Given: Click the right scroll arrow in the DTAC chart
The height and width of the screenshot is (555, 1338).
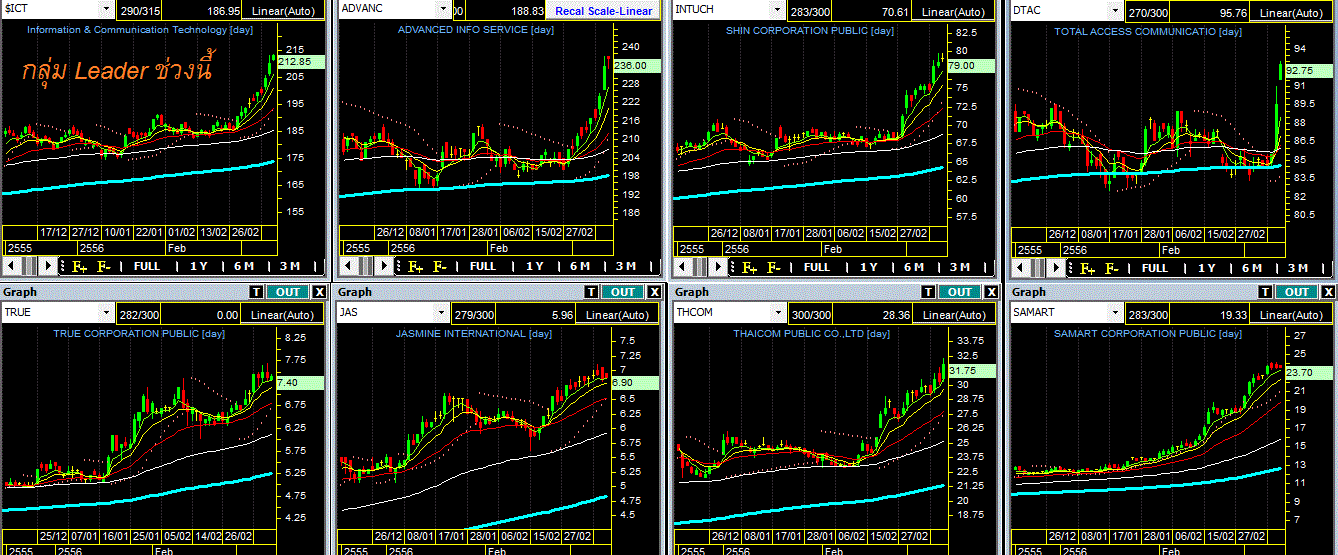Looking at the screenshot, I should tap(1056, 267).
